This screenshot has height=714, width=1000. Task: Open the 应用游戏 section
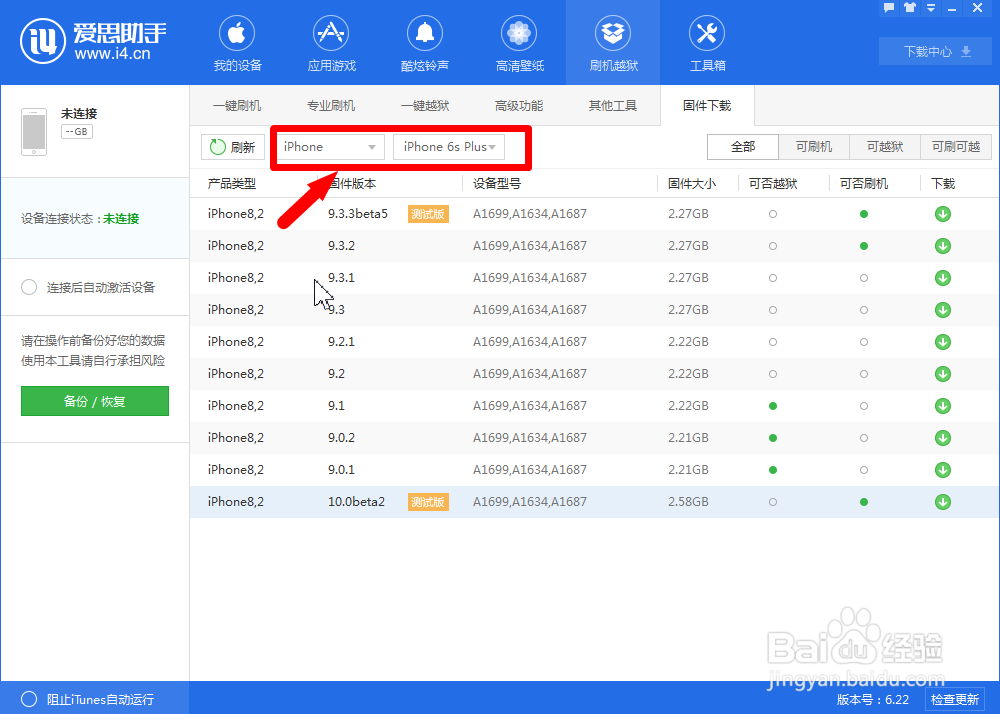(x=330, y=42)
